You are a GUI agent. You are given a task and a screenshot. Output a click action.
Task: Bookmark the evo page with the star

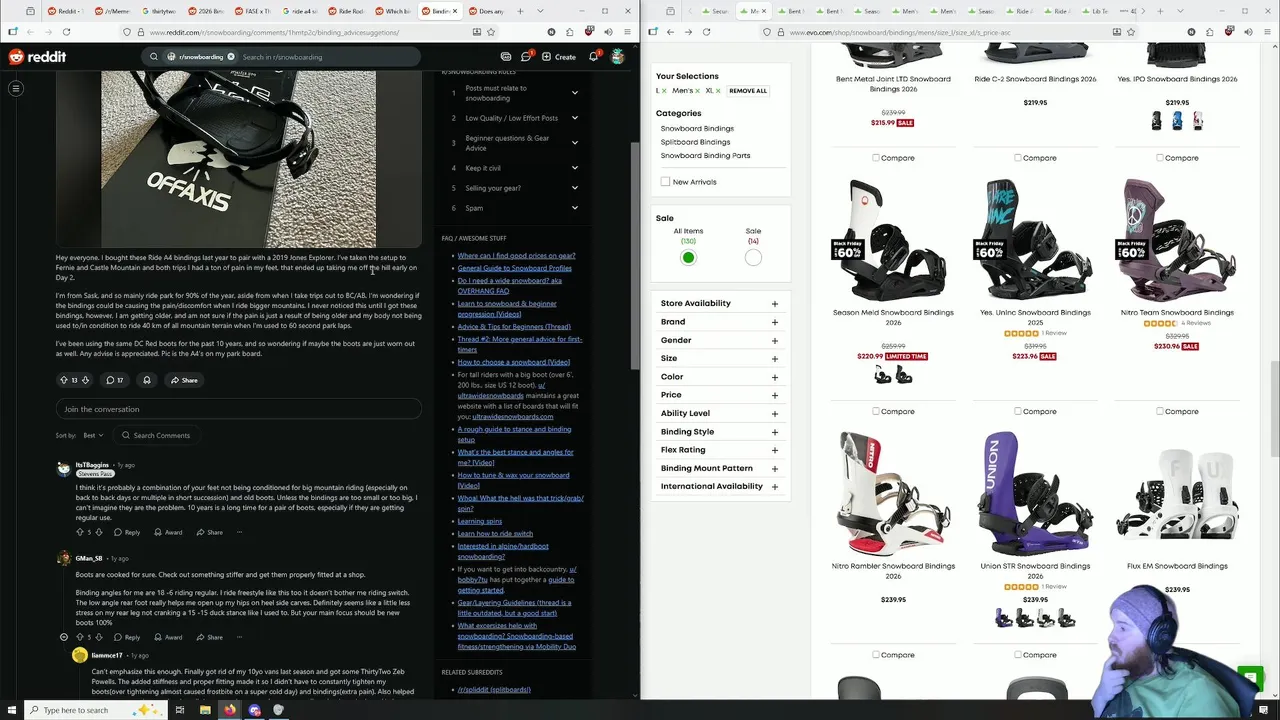coord(1131,32)
